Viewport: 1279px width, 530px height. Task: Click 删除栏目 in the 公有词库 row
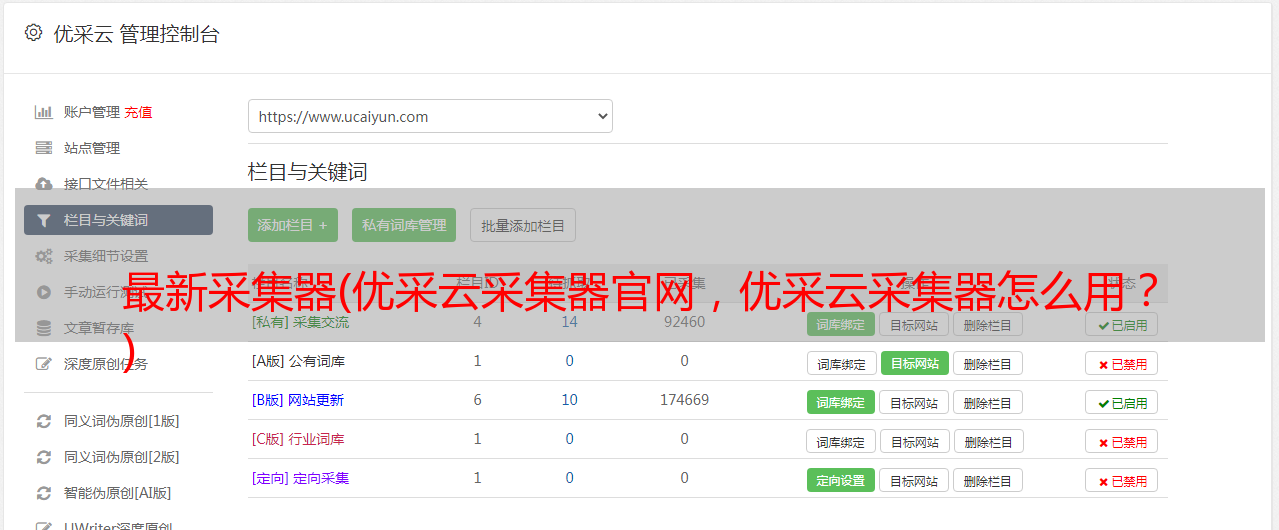pyautogui.click(x=988, y=364)
